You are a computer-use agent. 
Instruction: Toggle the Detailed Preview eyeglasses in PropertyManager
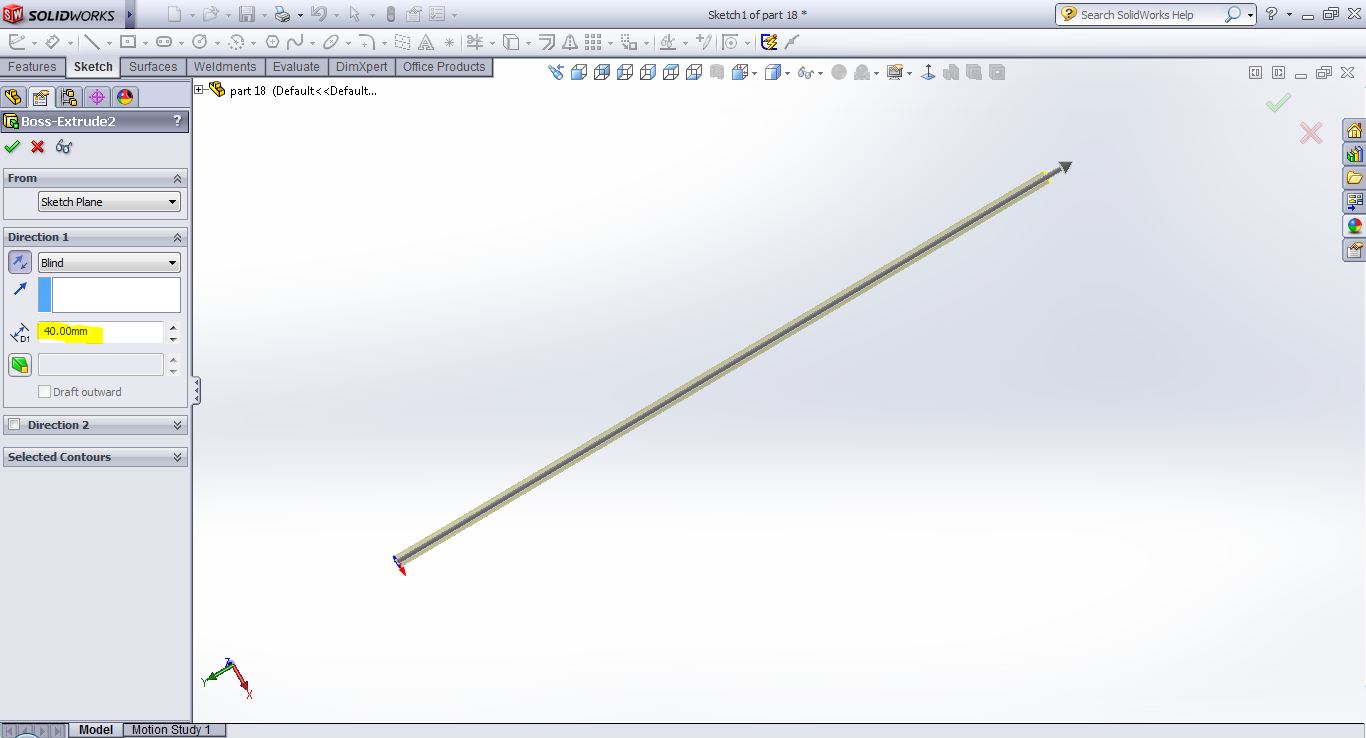63,146
